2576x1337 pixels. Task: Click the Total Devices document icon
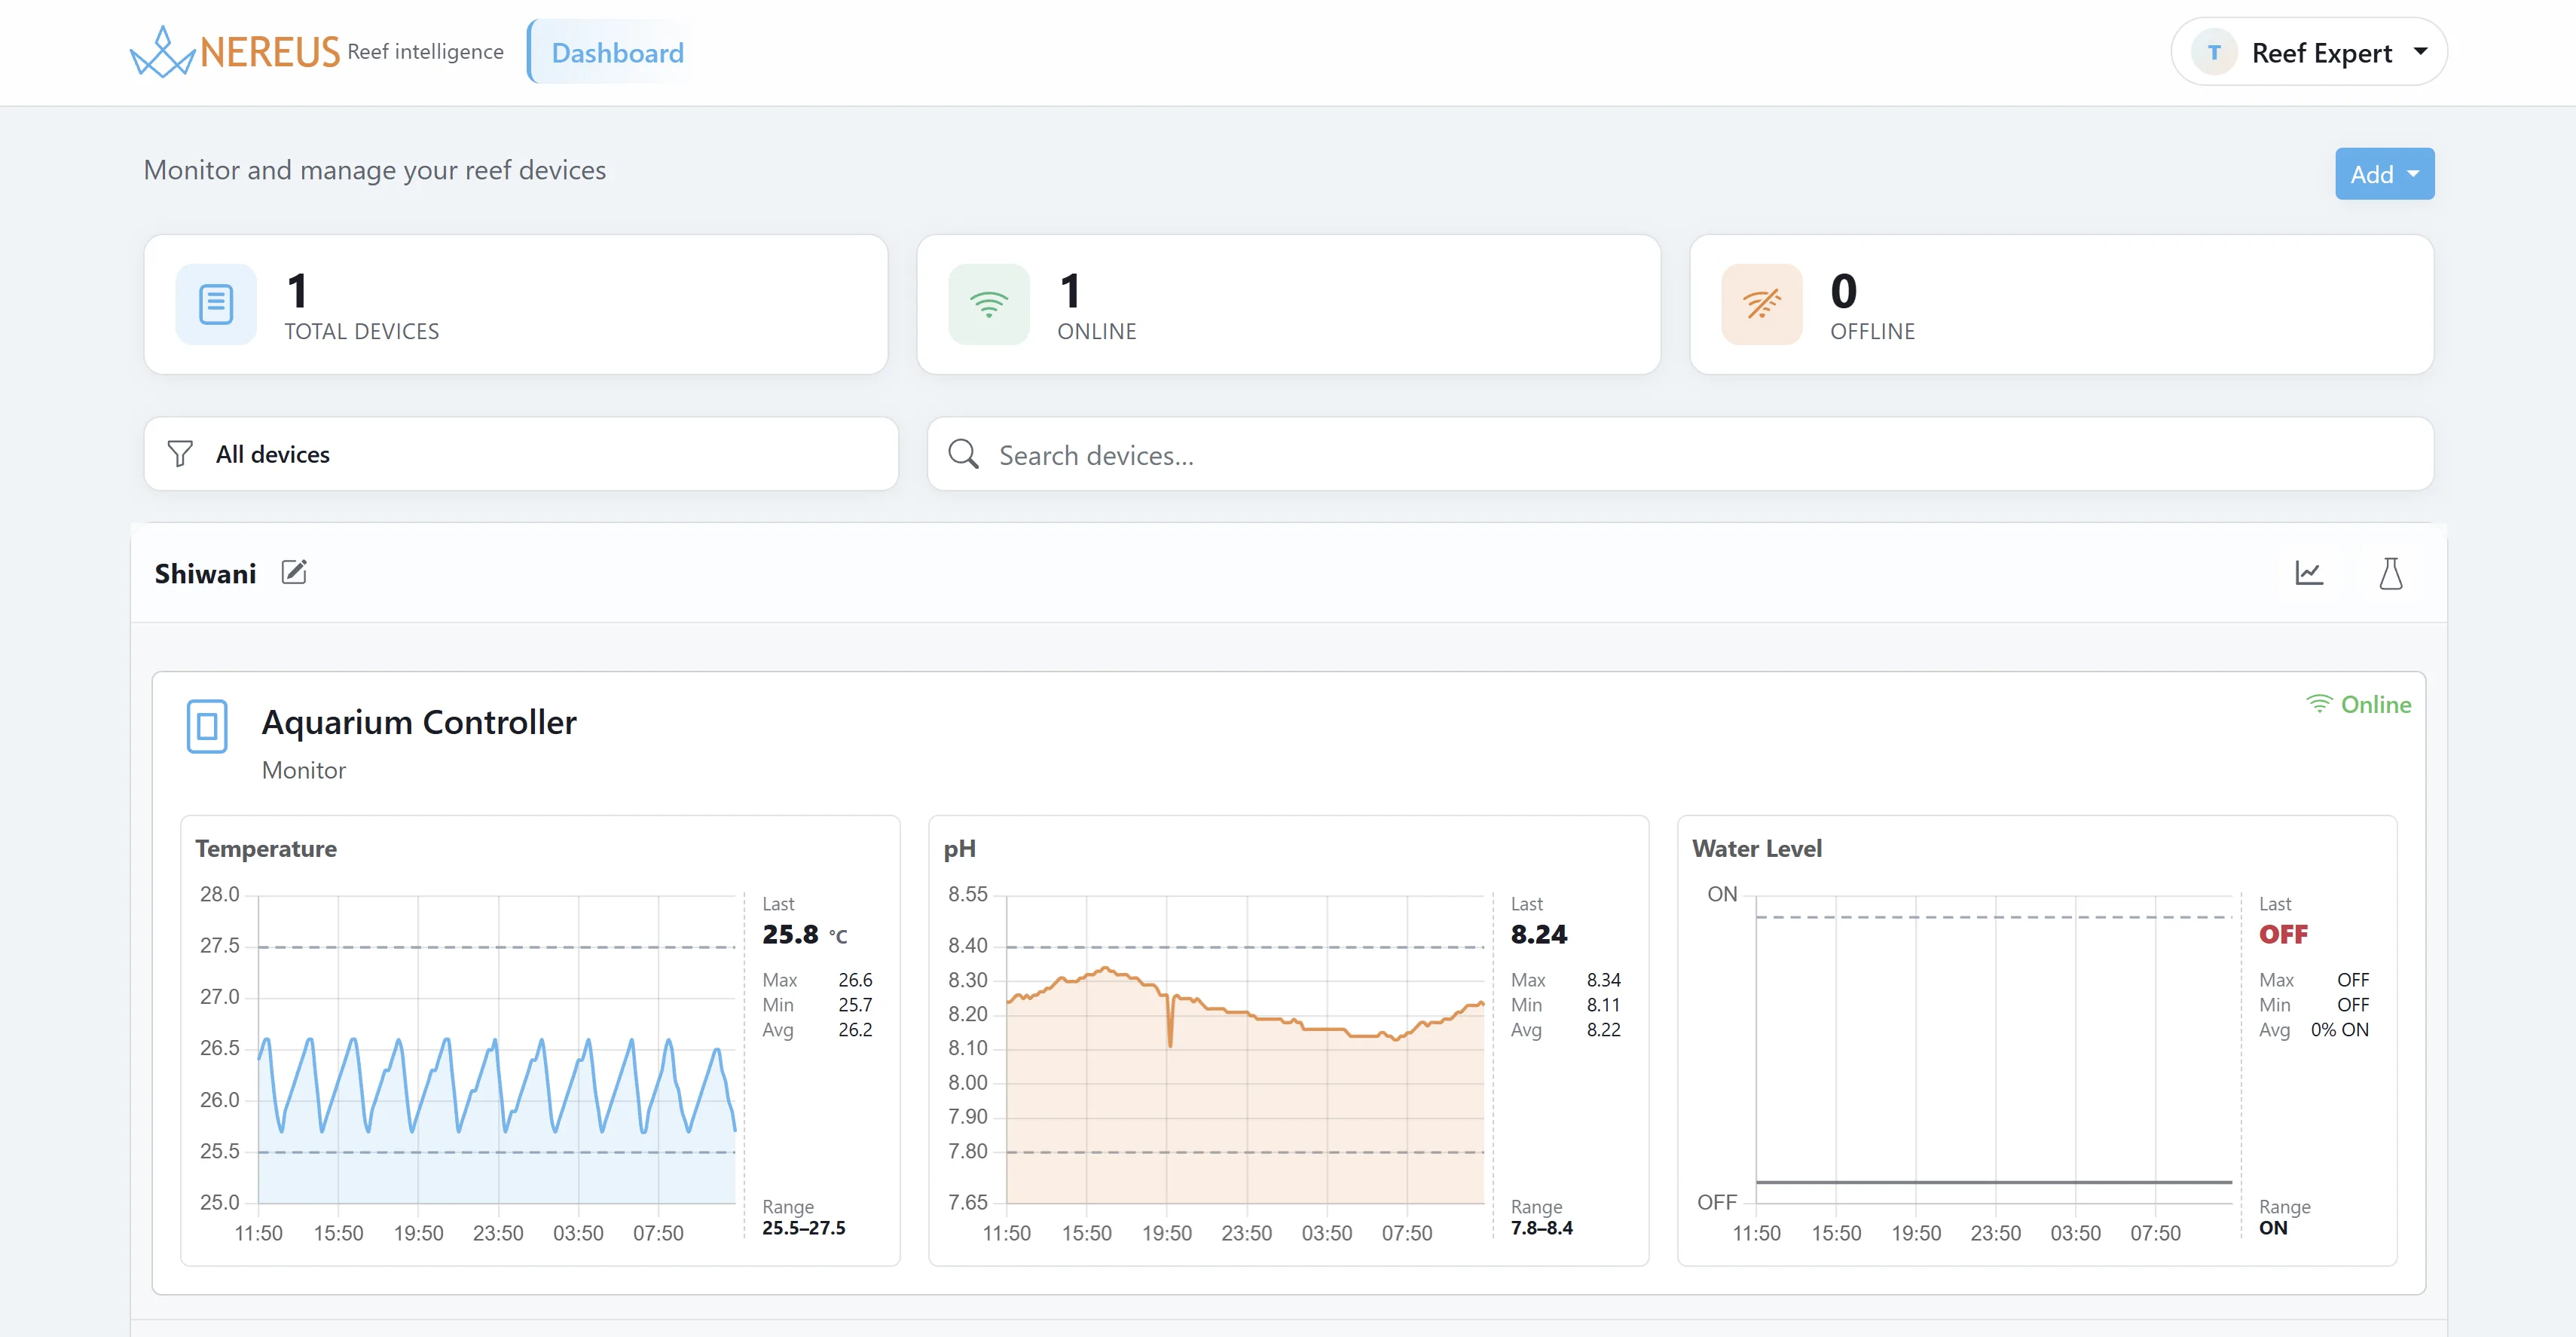click(x=216, y=304)
